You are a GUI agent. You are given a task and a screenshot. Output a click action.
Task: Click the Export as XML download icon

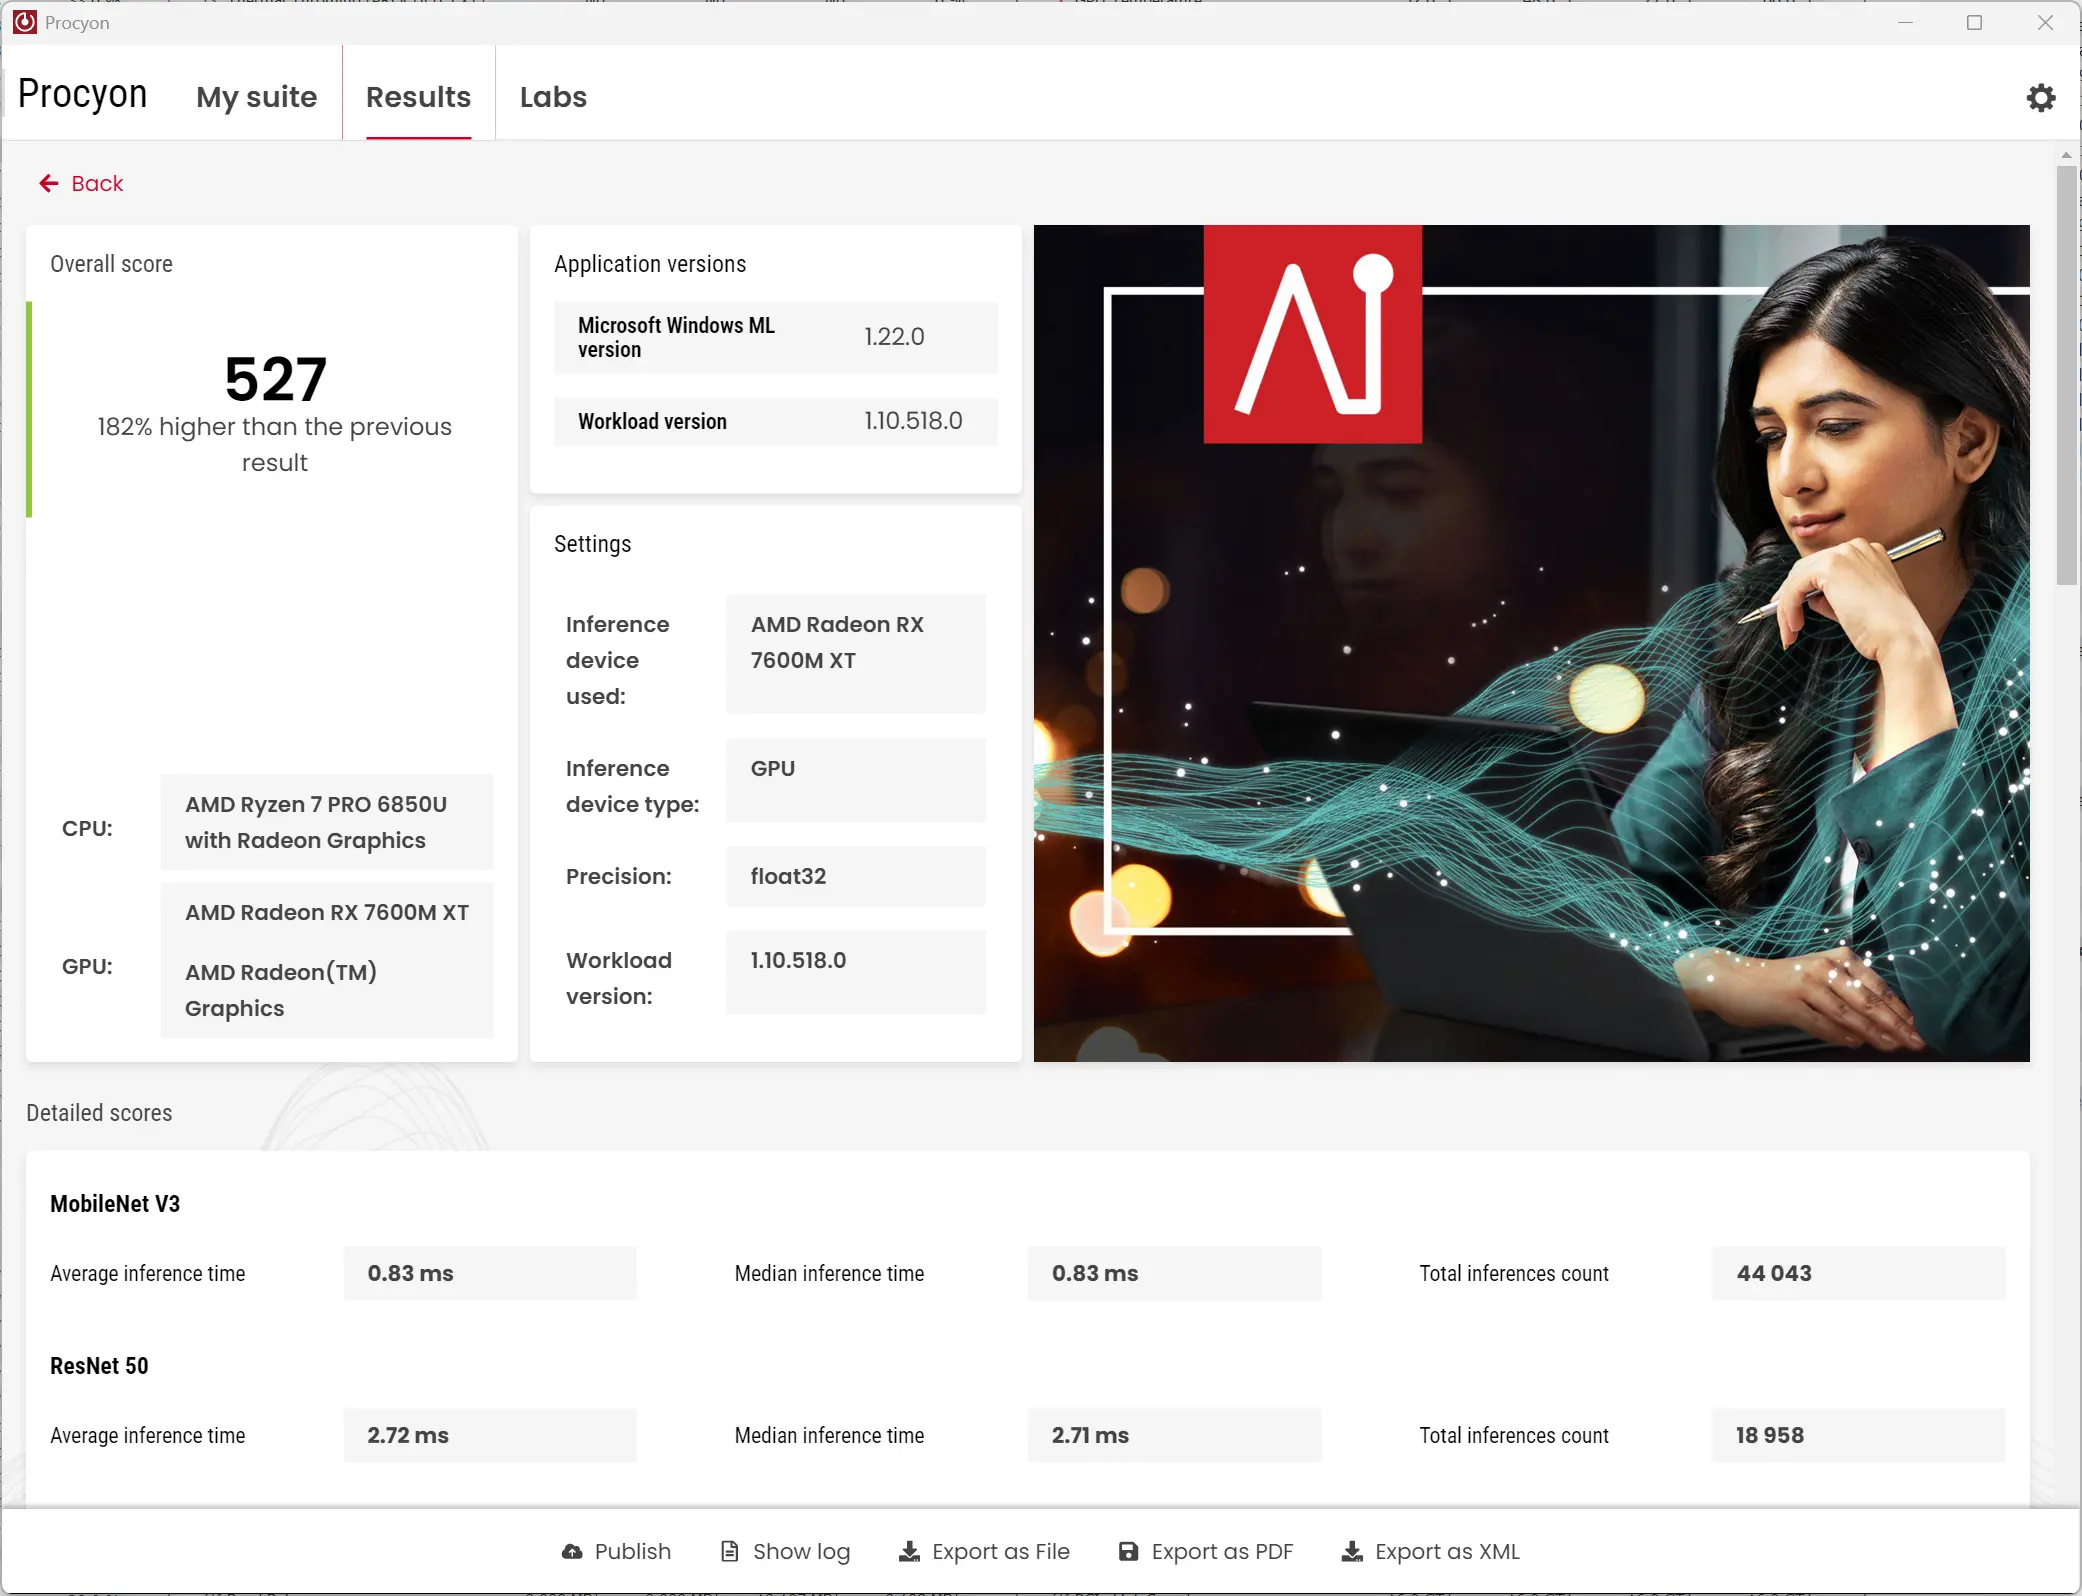1352,1551
